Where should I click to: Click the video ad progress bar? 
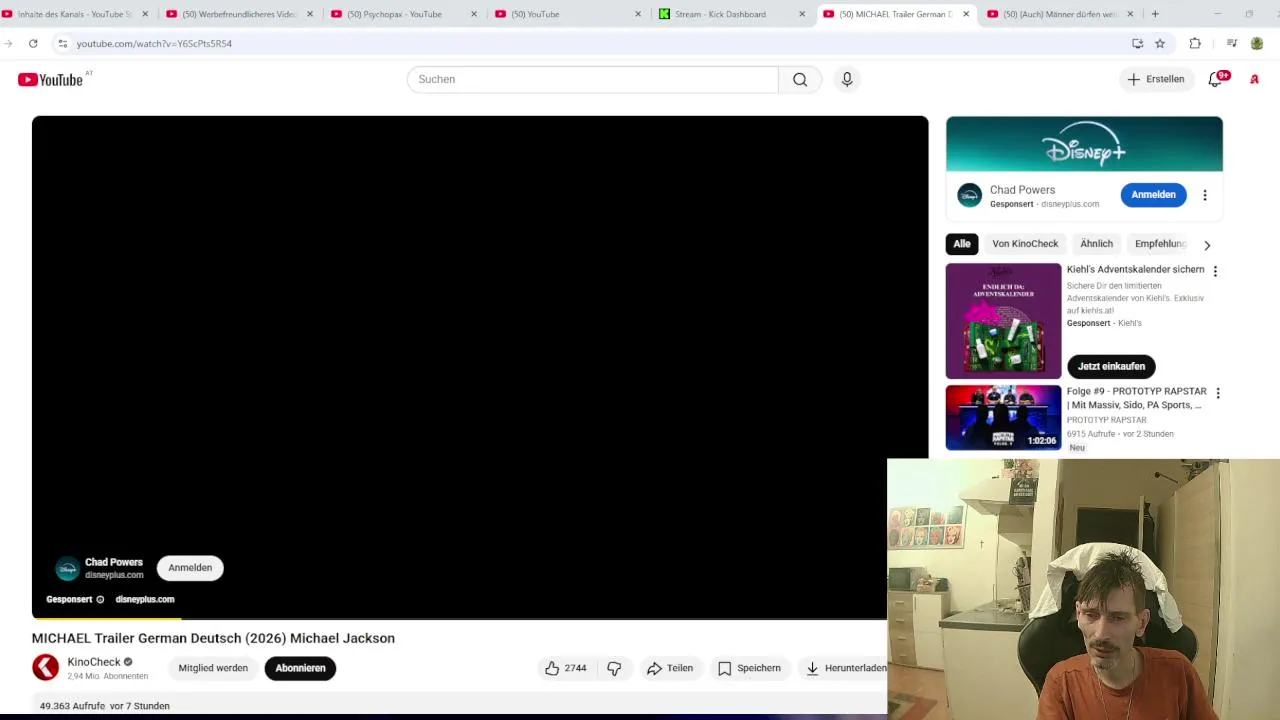coord(459,619)
